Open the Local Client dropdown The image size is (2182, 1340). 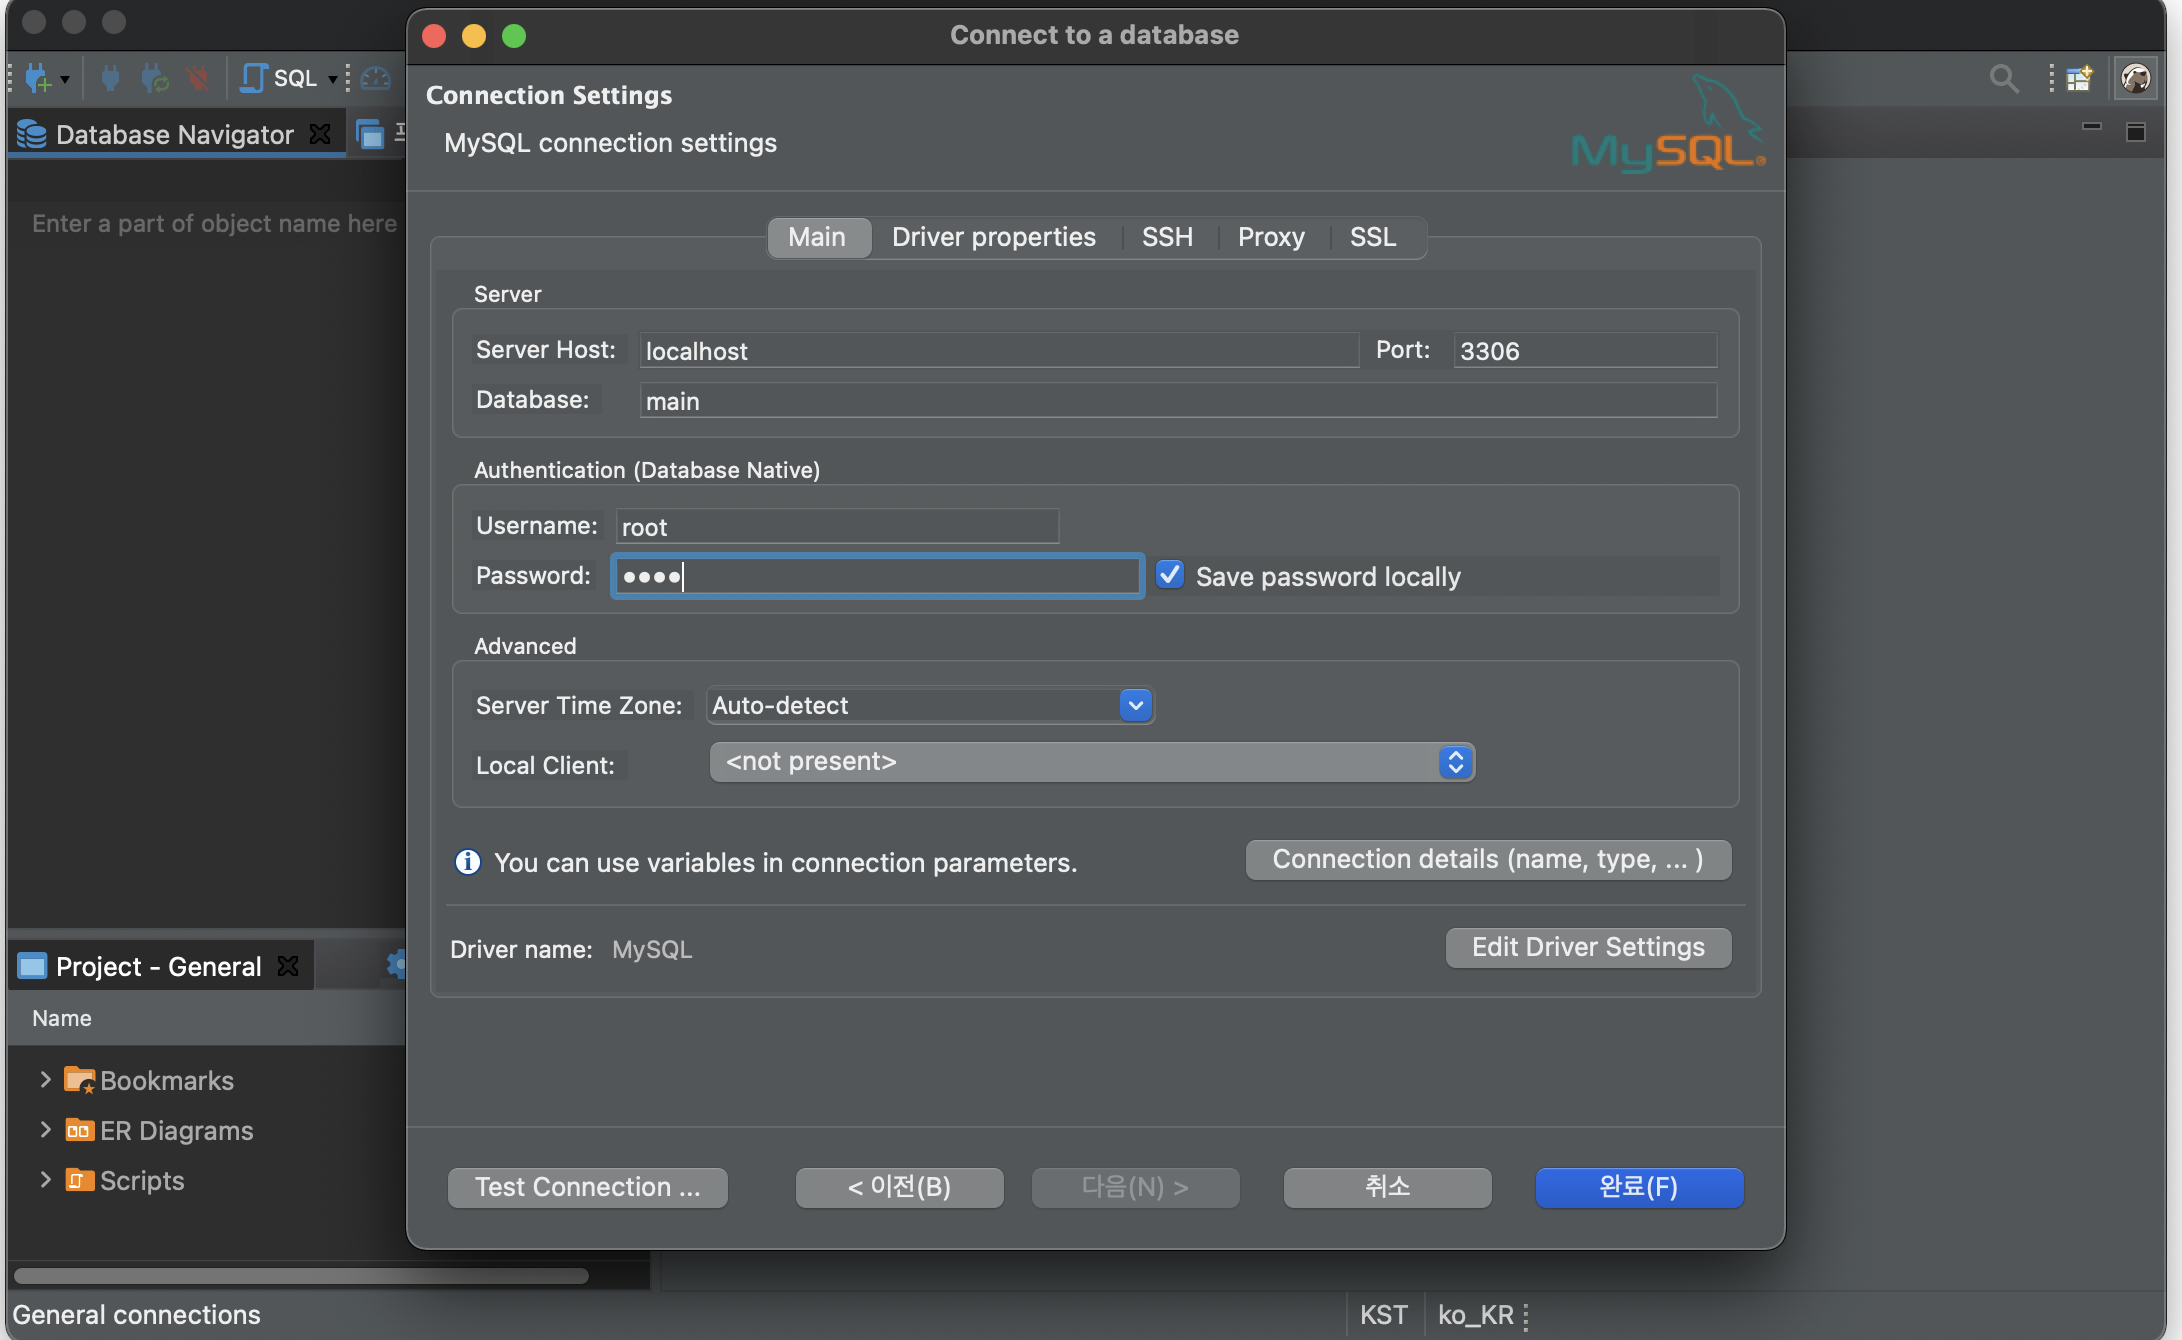tap(1455, 762)
